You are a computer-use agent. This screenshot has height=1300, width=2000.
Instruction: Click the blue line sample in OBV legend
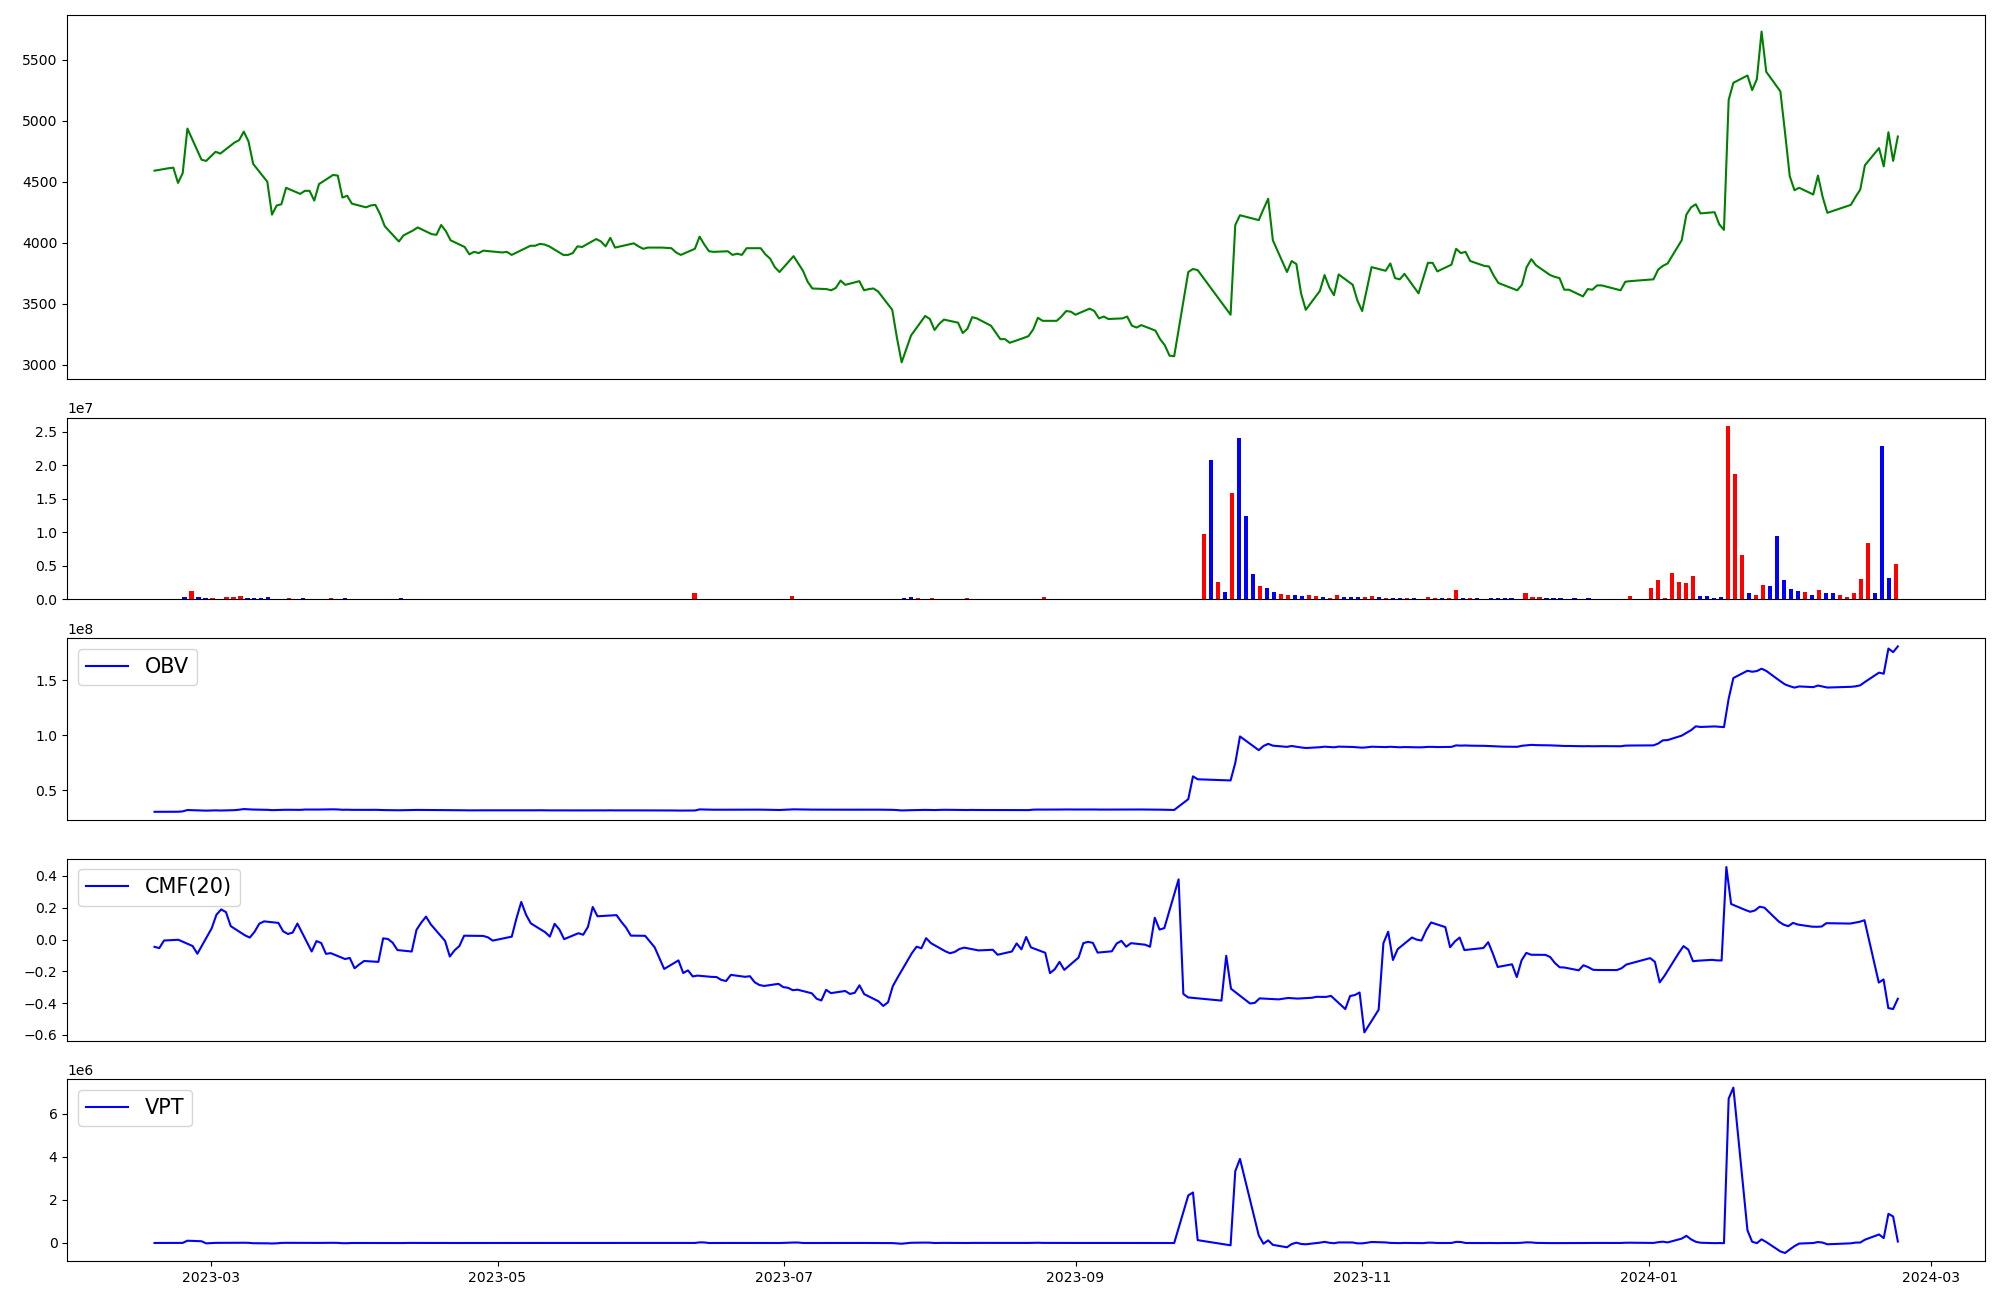pos(108,667)
